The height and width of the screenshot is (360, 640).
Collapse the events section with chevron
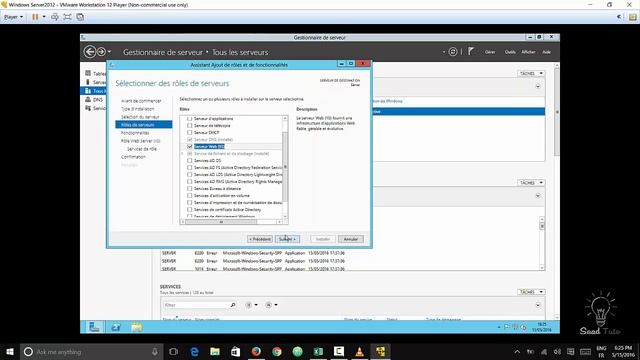pos(538,196)
